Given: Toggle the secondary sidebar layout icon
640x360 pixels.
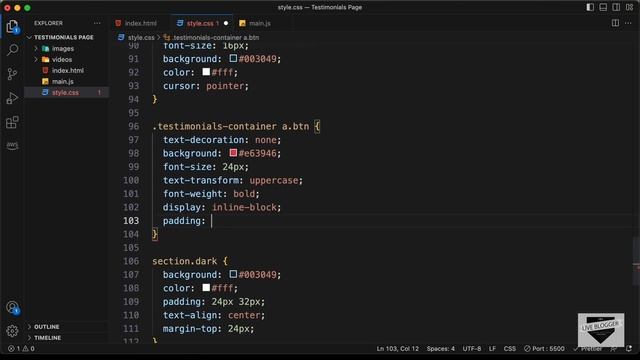Looking at the screenshot, I should pyautogui.click(x=616, y=7).
